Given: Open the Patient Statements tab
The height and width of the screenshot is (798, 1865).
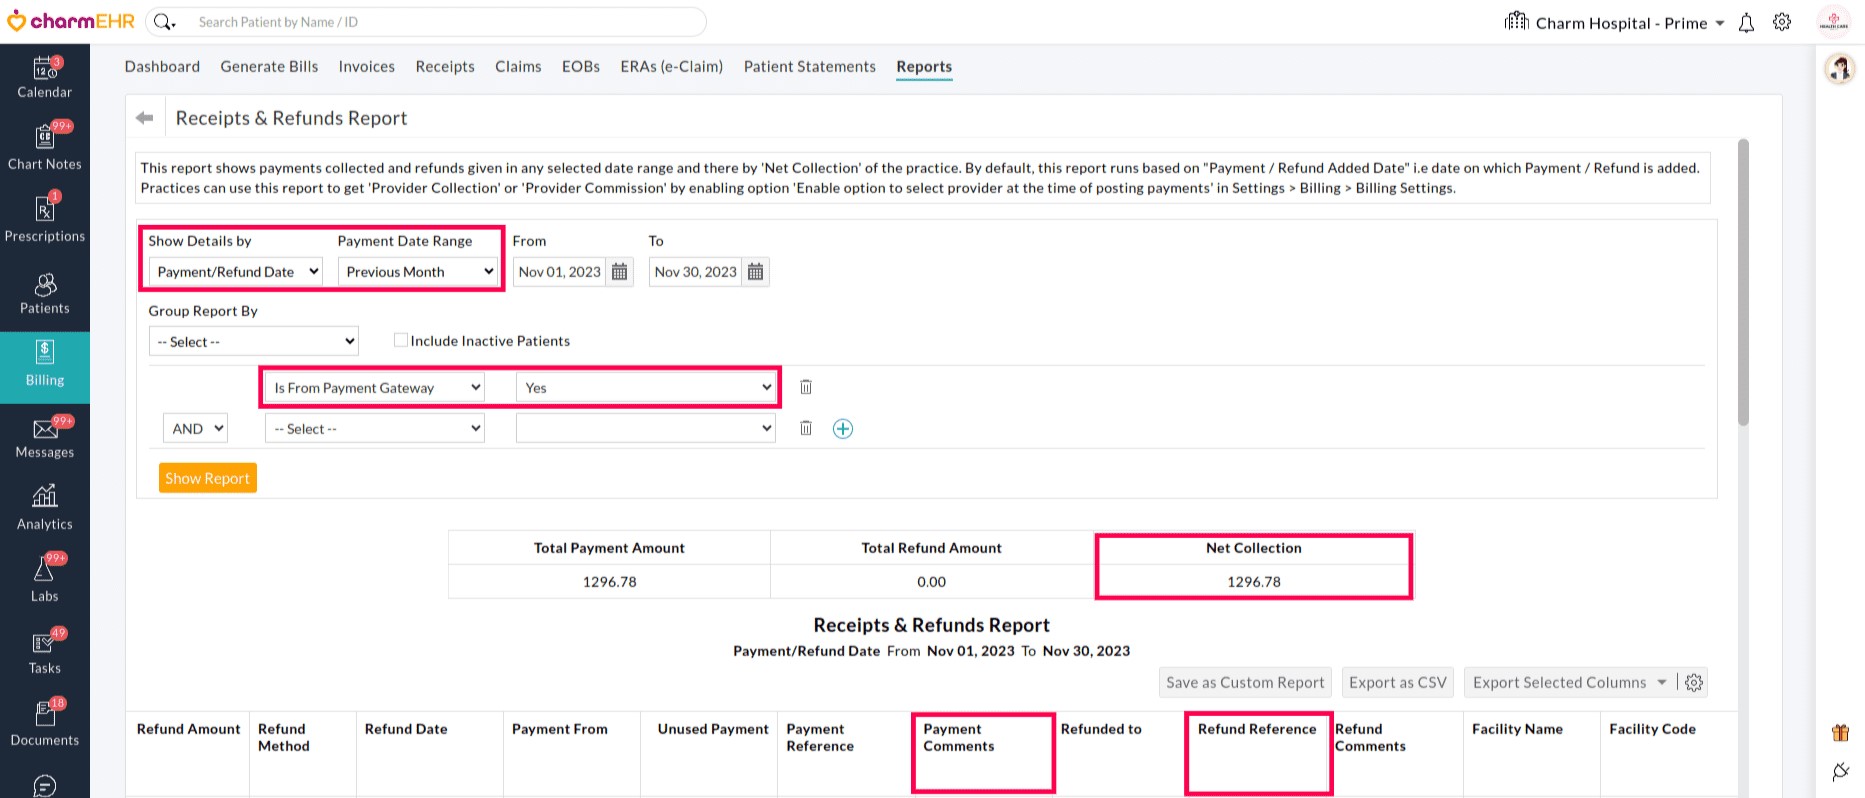Looking at the screenshot, I should coord(809,67).
